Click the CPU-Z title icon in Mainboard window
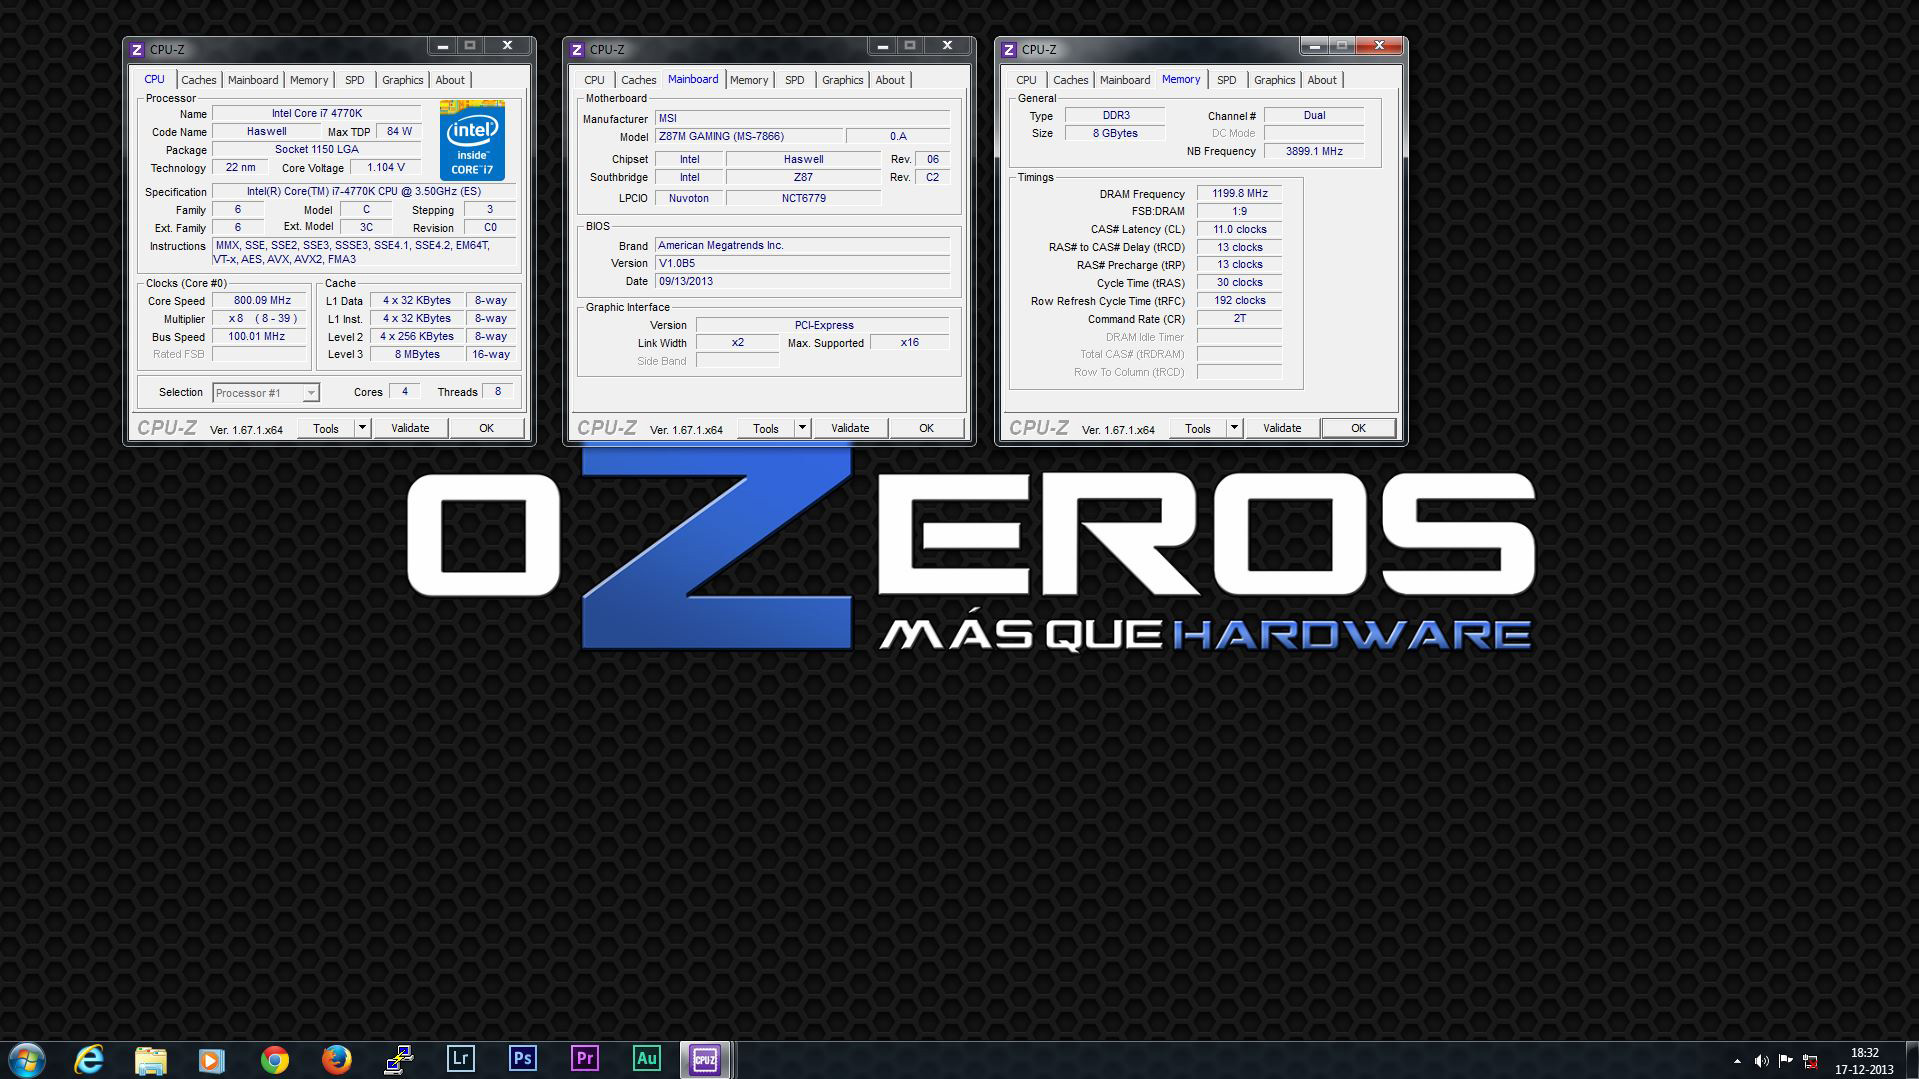 pos(578,49)
